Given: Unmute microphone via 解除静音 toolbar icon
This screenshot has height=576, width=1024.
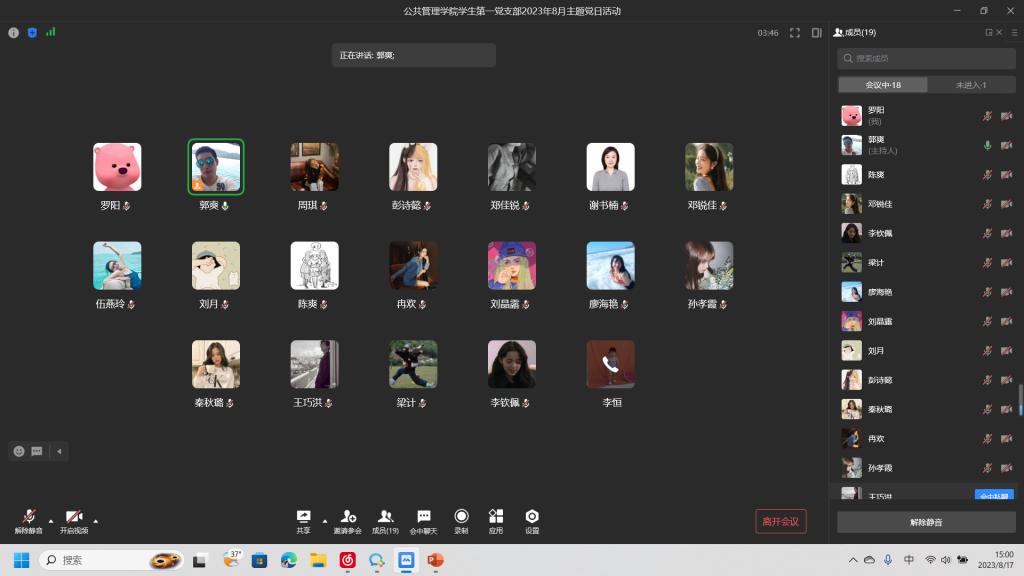Looking at the screenshot, I should (28, 516).
